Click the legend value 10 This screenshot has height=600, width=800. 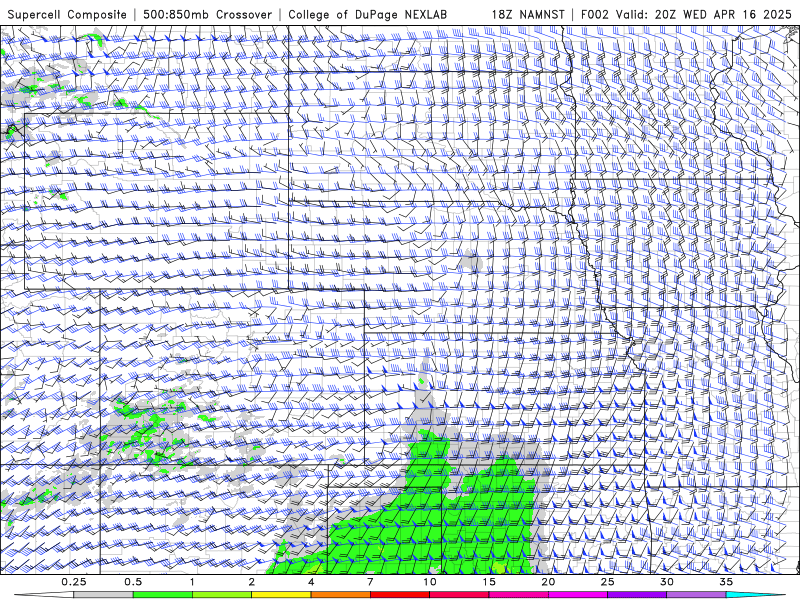coord(430,582)
